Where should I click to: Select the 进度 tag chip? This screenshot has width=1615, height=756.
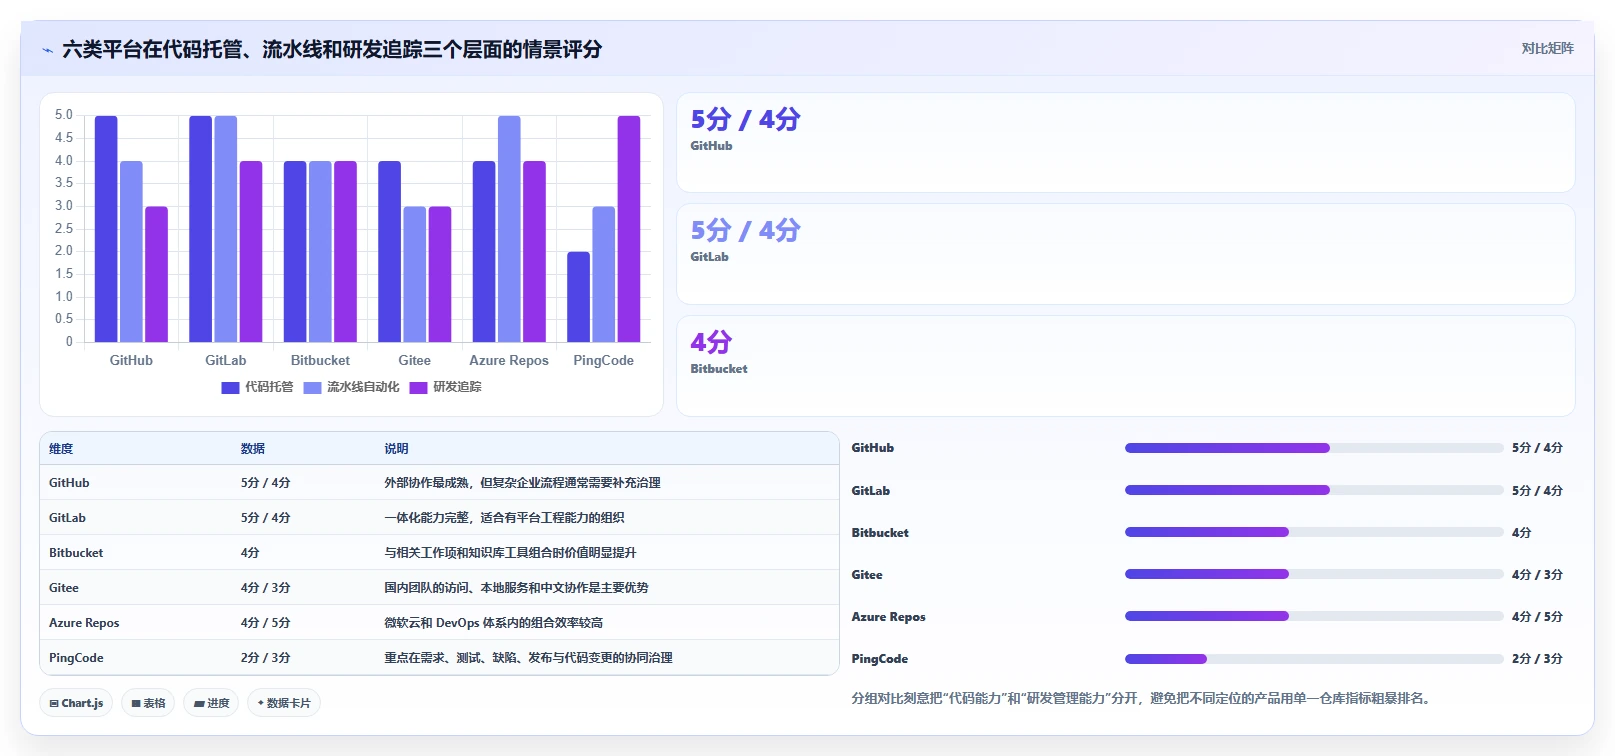tap(211, 703)
